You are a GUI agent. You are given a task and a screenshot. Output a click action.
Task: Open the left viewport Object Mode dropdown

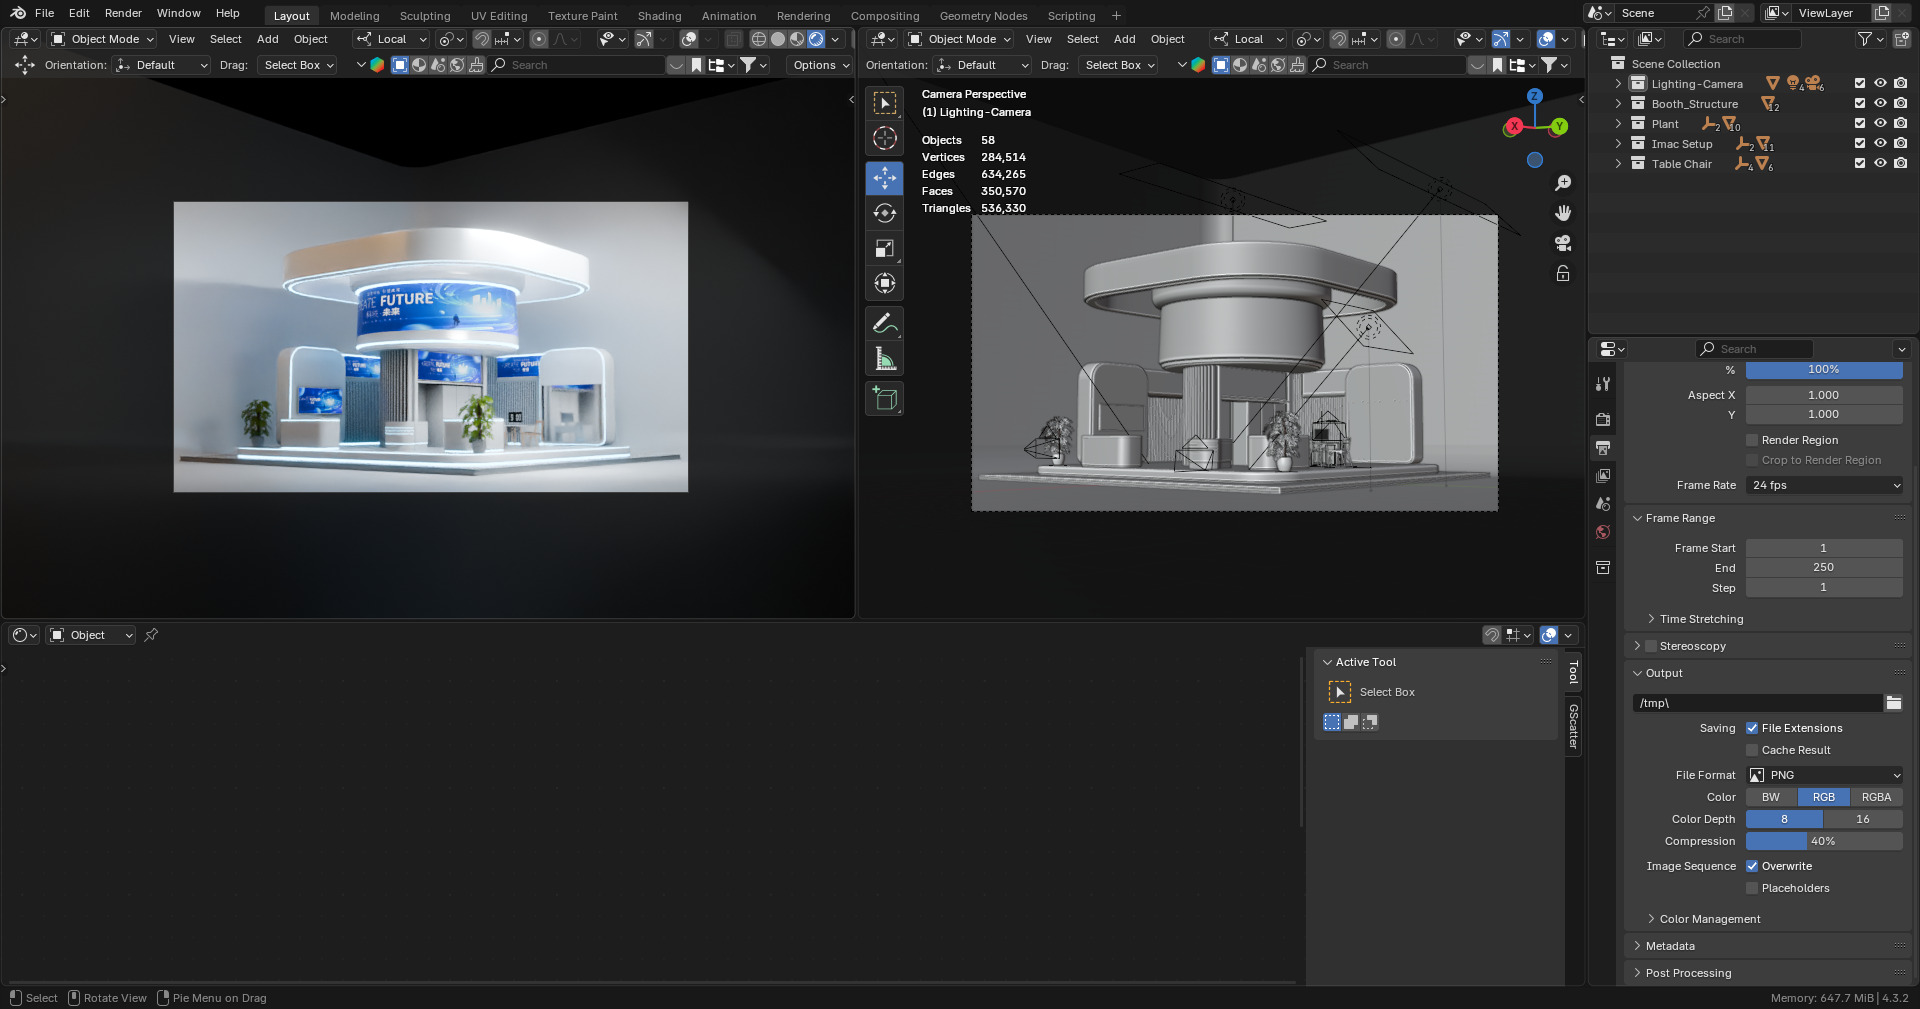pos(103,39)
